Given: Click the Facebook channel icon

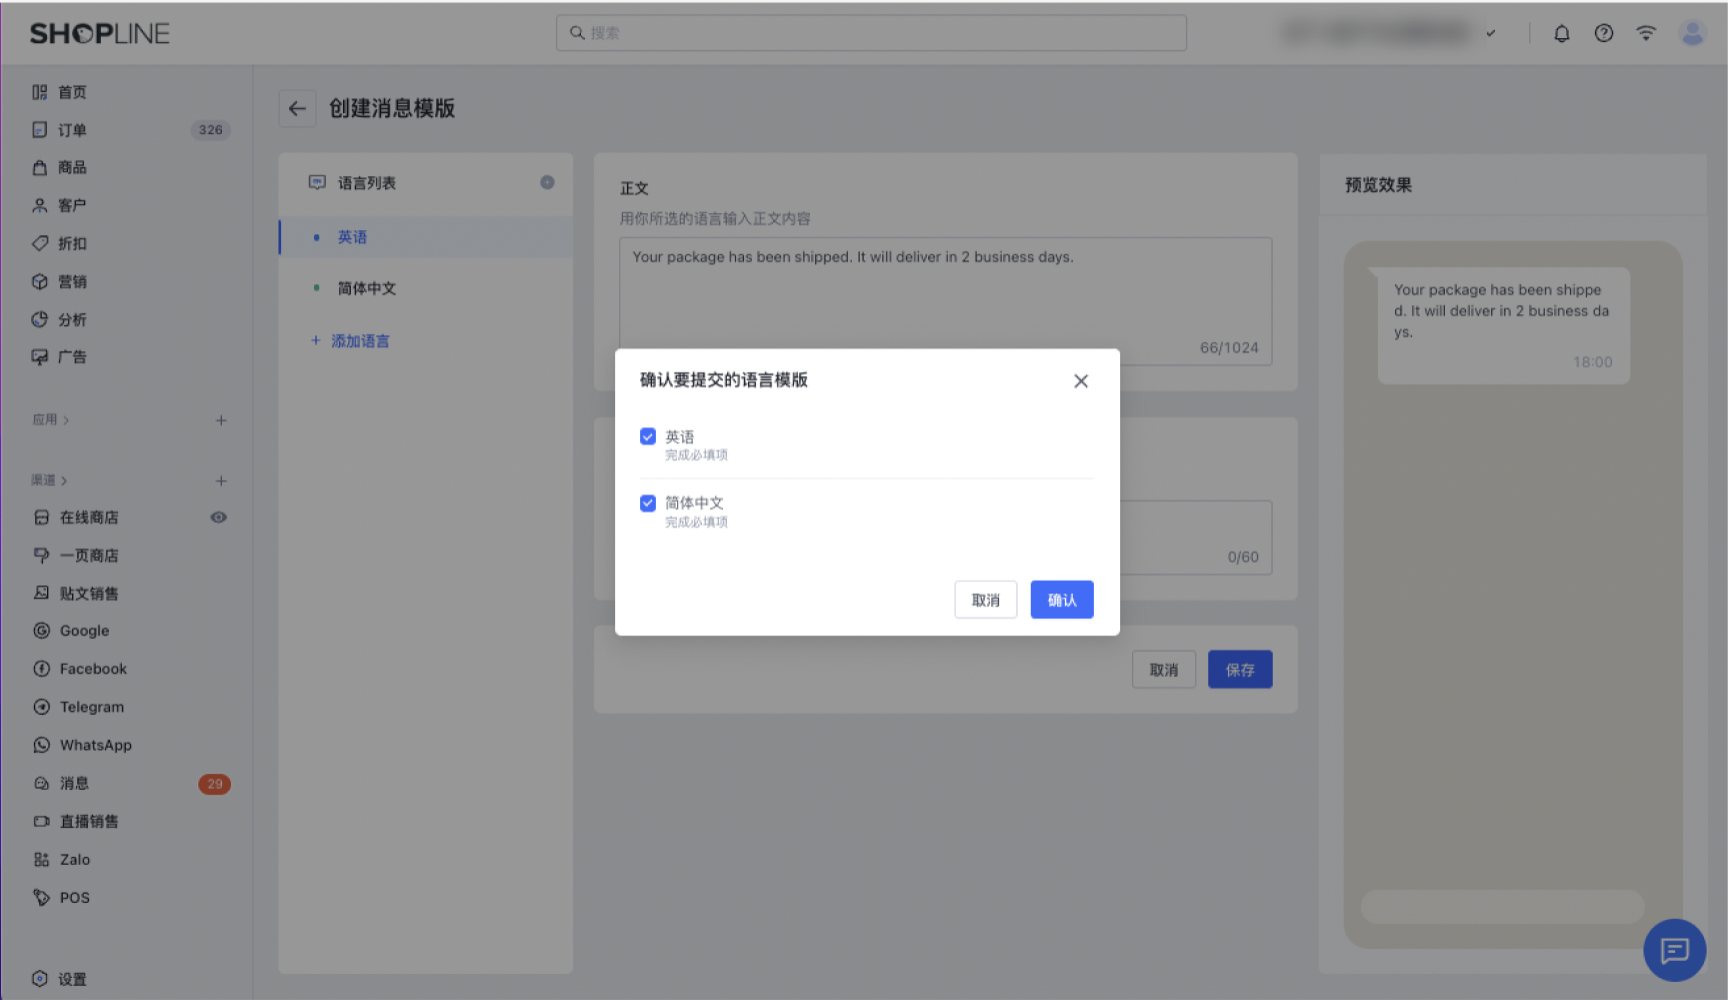Looking at the screenshot, I should point(42,669).
